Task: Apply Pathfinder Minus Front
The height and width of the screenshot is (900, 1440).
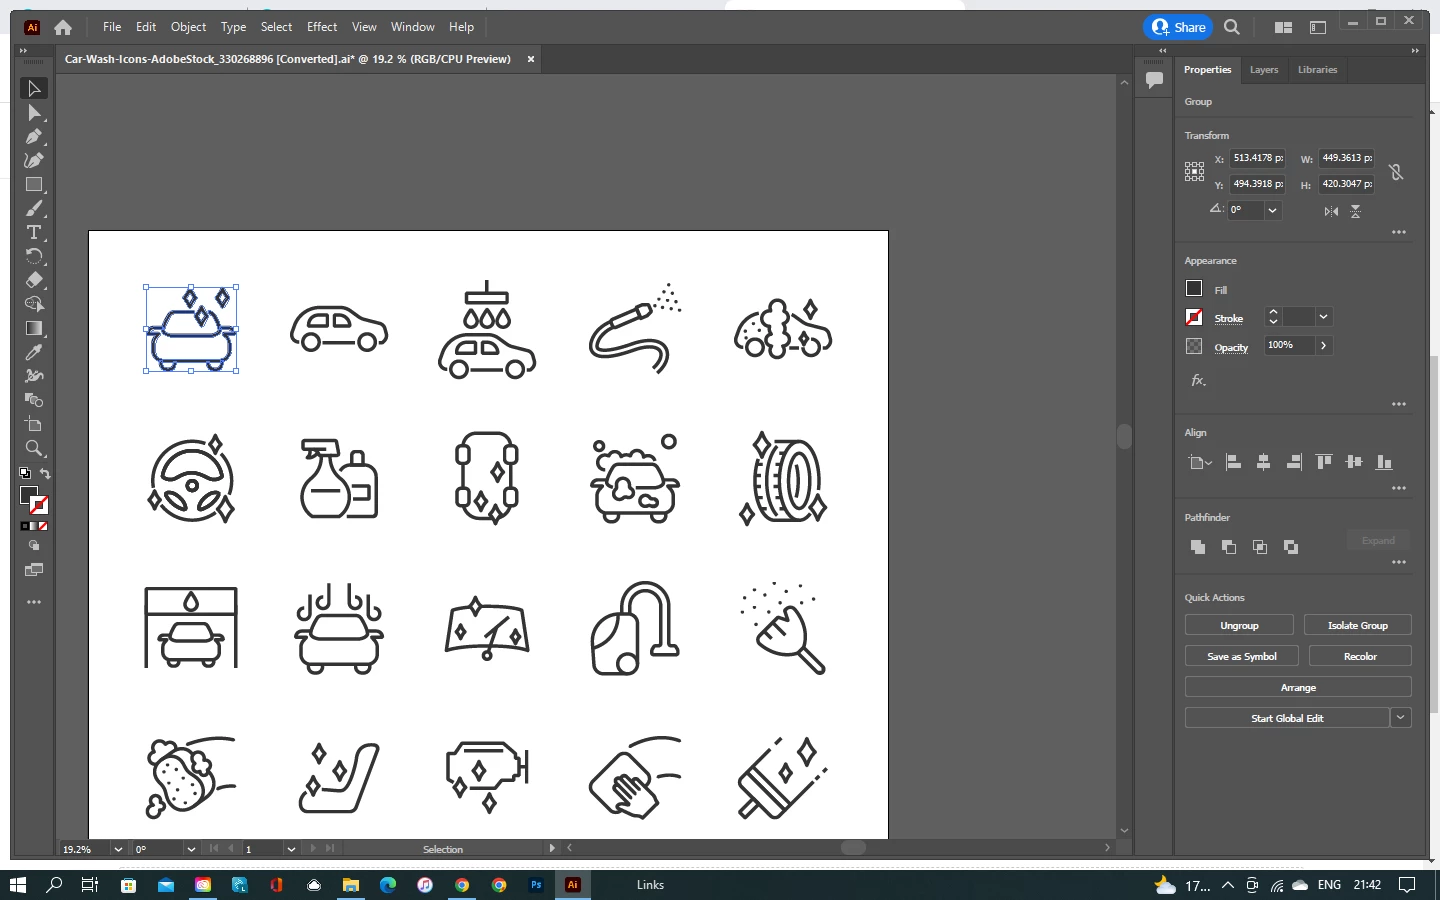Action: pyautogui.click(x=1228, y=547)
